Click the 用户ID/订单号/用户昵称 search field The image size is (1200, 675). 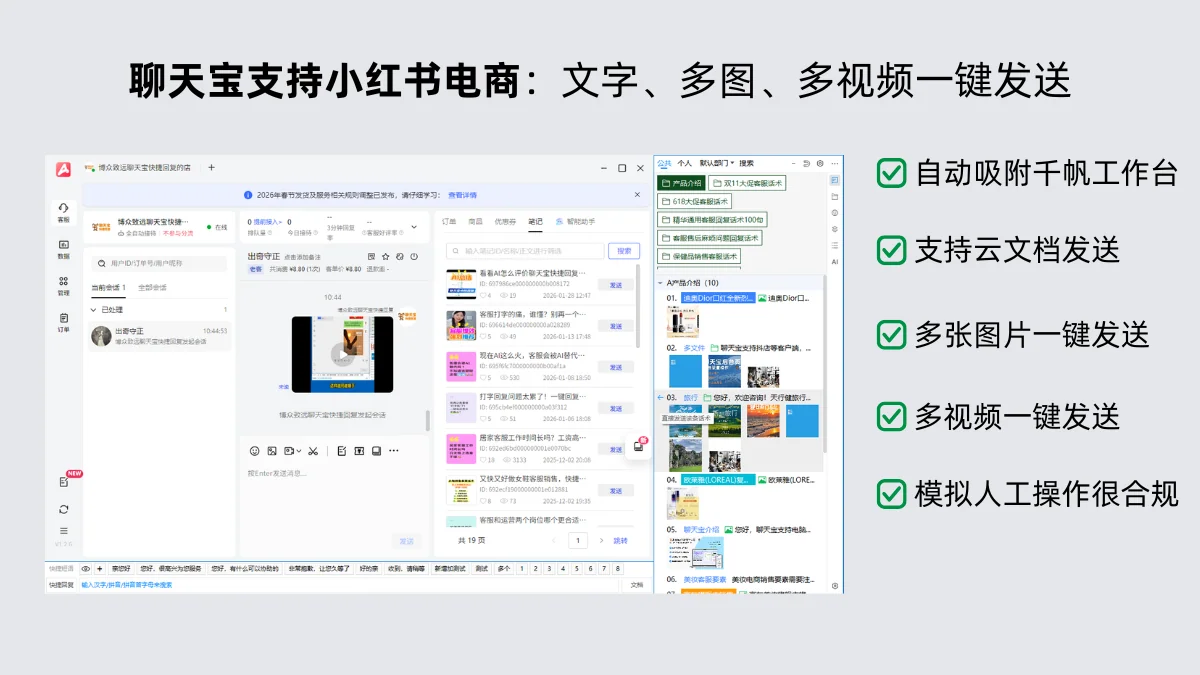click(x=159, y=263)
